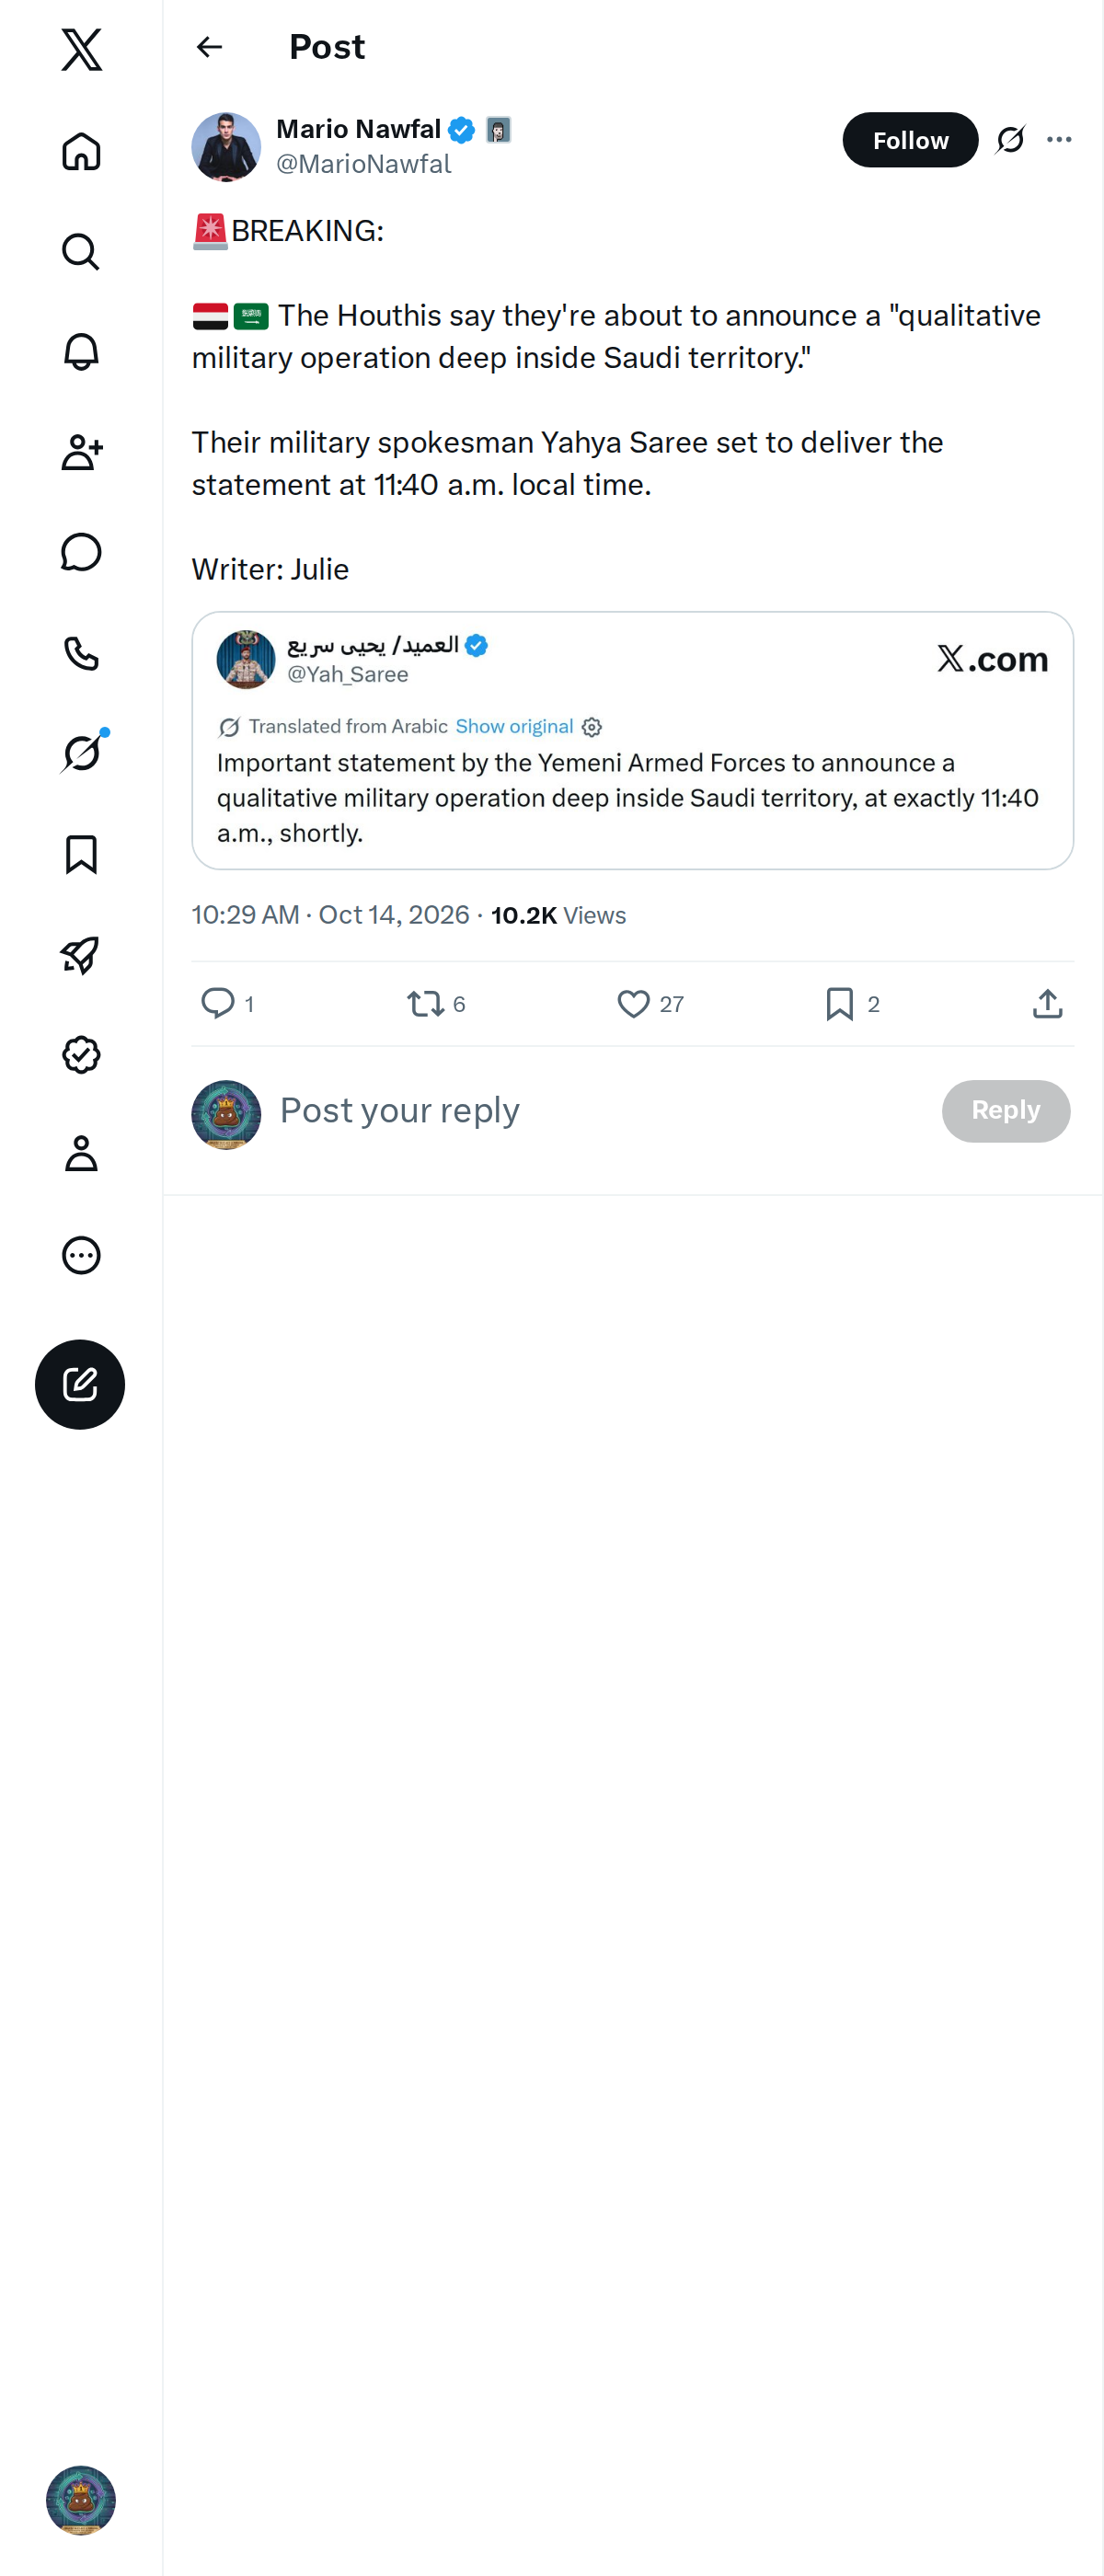
Task: Go back using the arrow beside Post
Action: pyautogui.click(x=209, y=47)
